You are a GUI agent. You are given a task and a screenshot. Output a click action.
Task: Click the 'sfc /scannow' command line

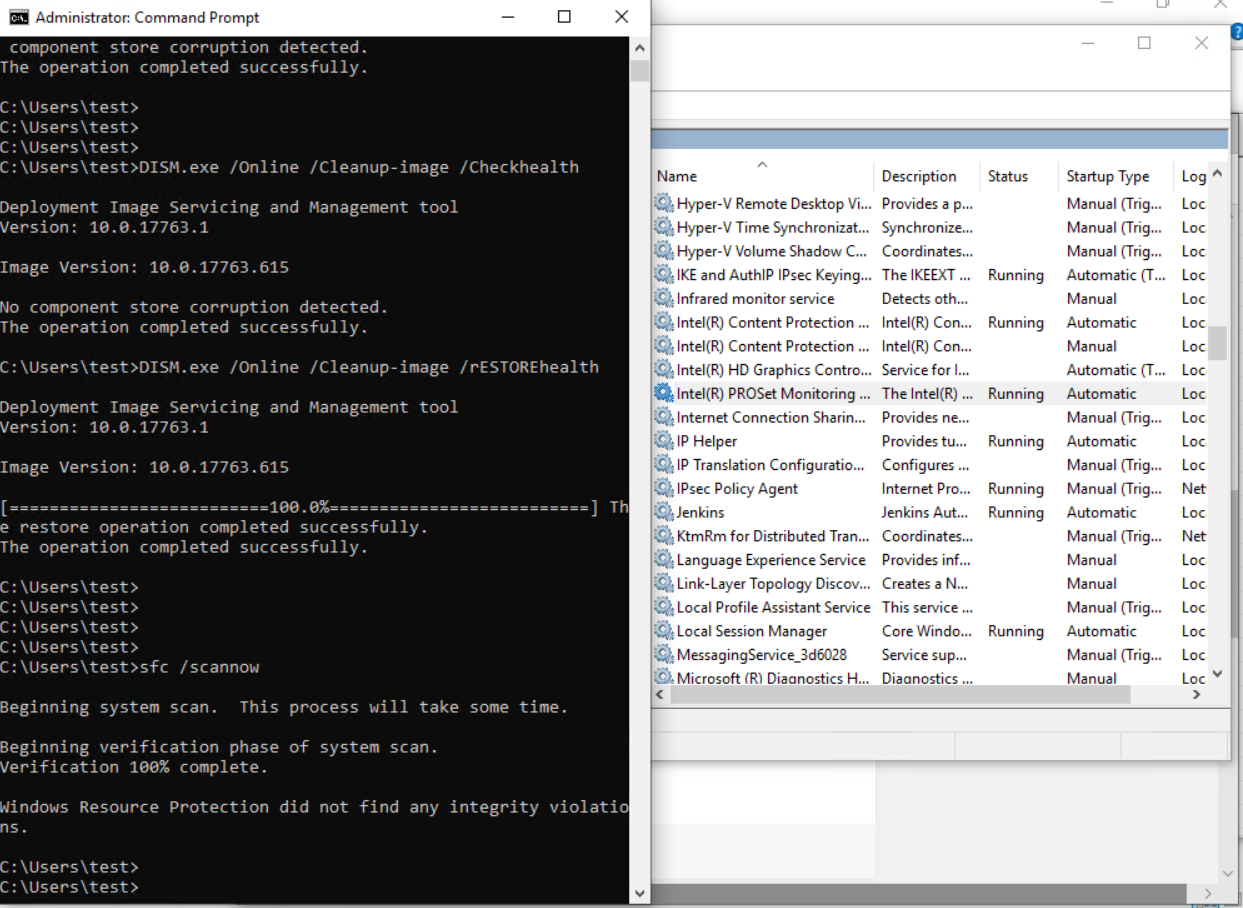[130, 667]
